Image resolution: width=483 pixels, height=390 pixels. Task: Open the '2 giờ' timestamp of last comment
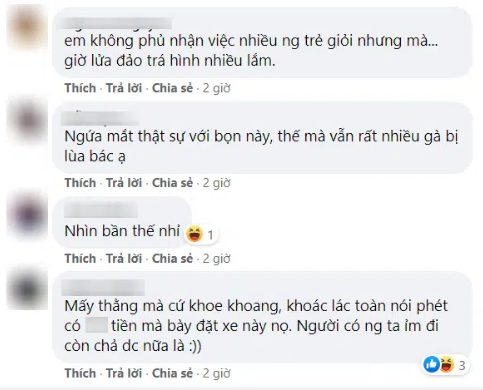pyautogui.click(x=217, y=373)
